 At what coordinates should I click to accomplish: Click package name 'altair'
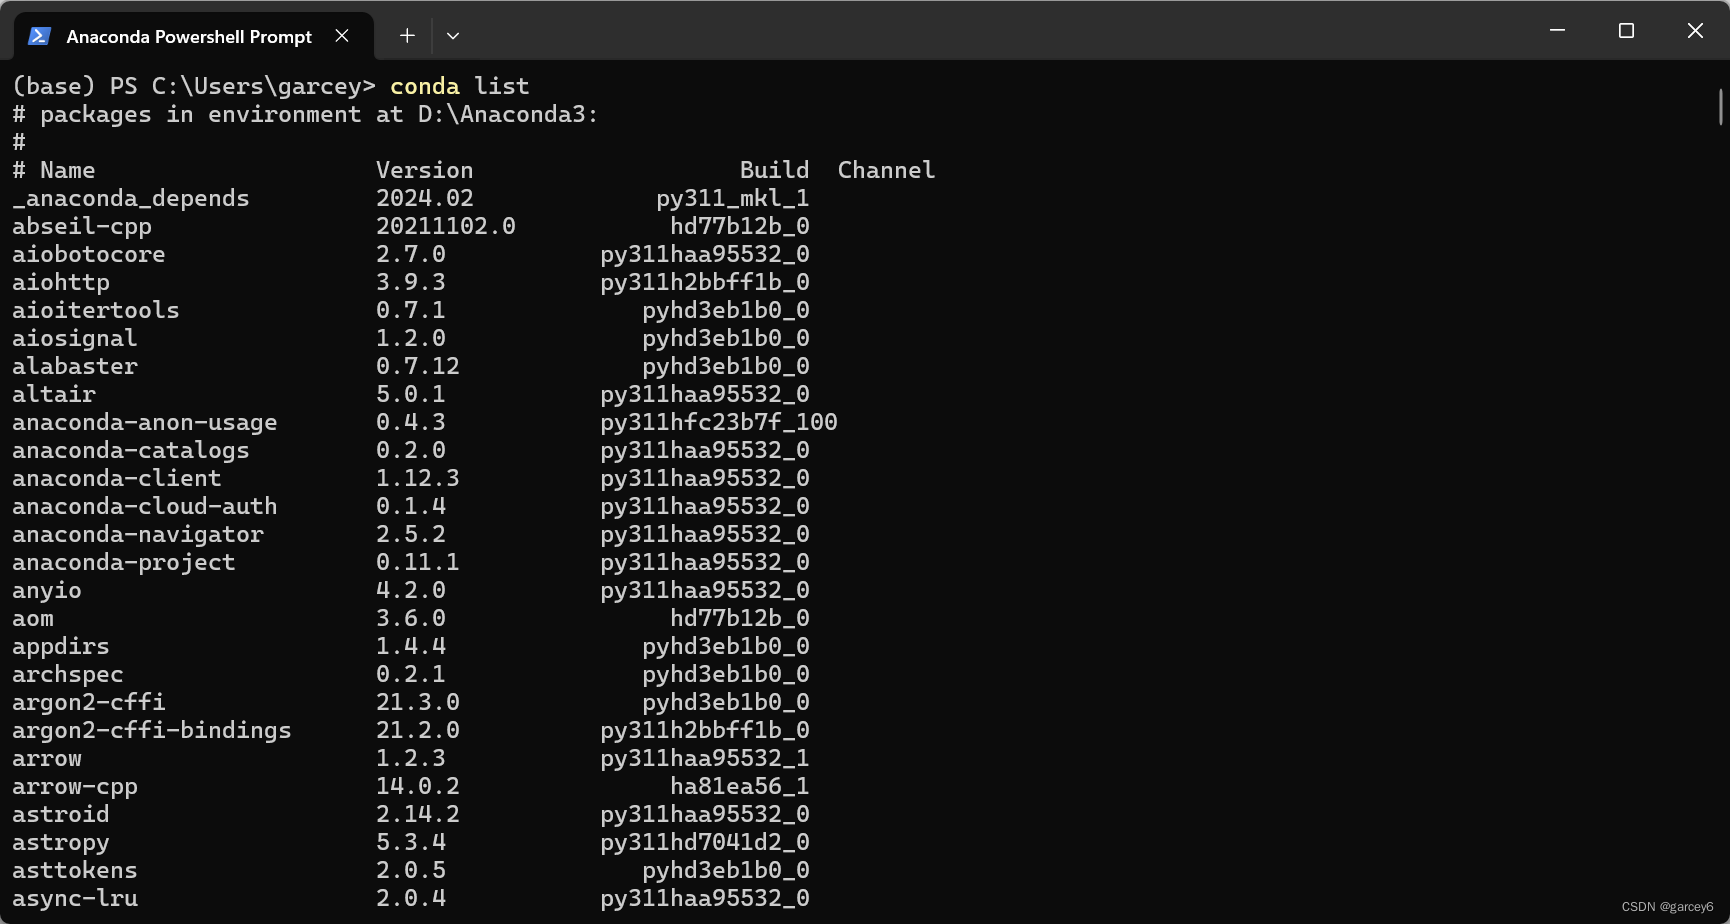click(54, 394)
